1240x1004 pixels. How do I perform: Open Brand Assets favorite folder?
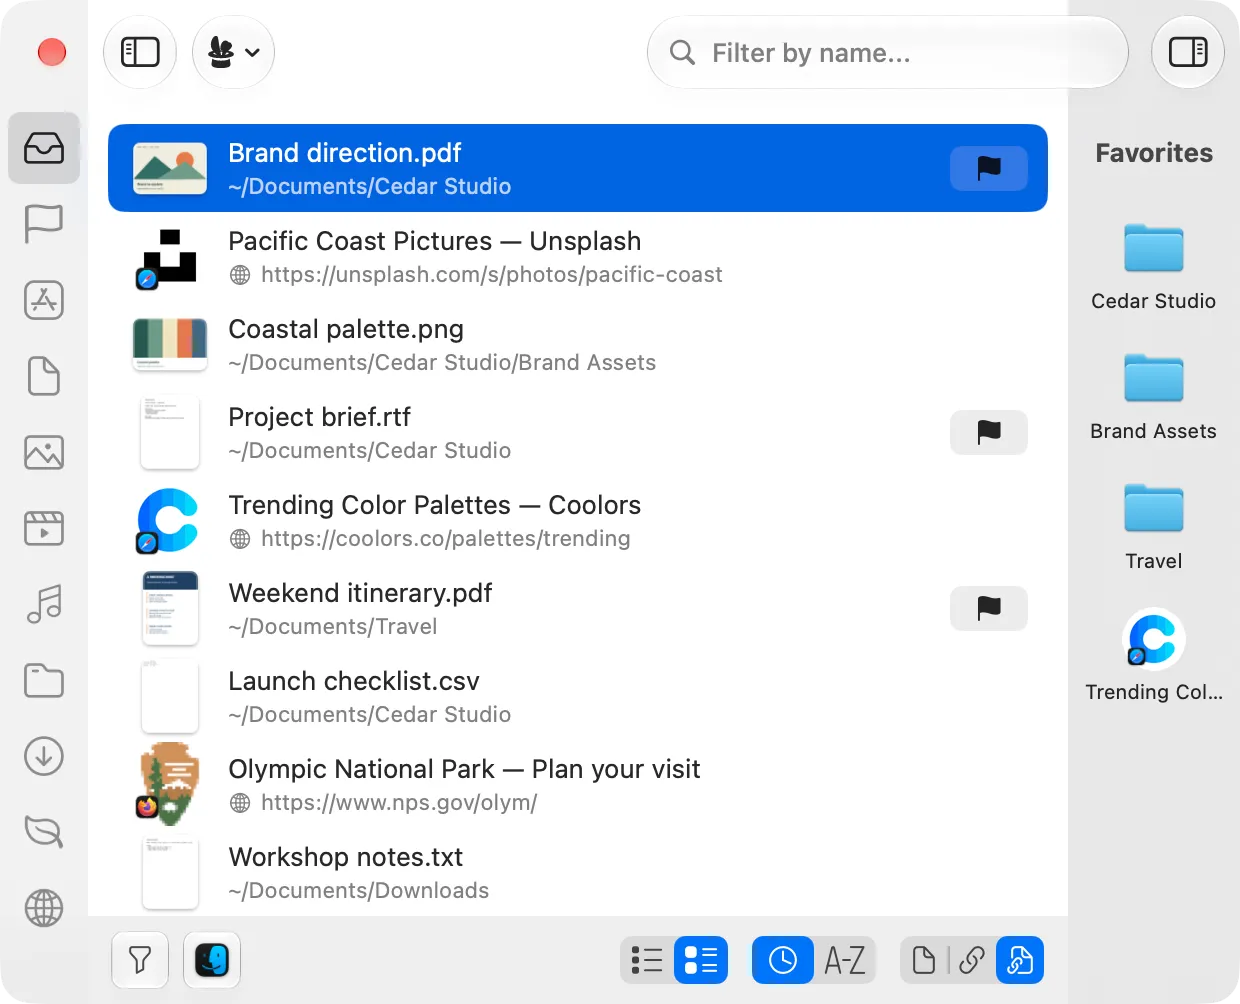tap(1154, 398)
